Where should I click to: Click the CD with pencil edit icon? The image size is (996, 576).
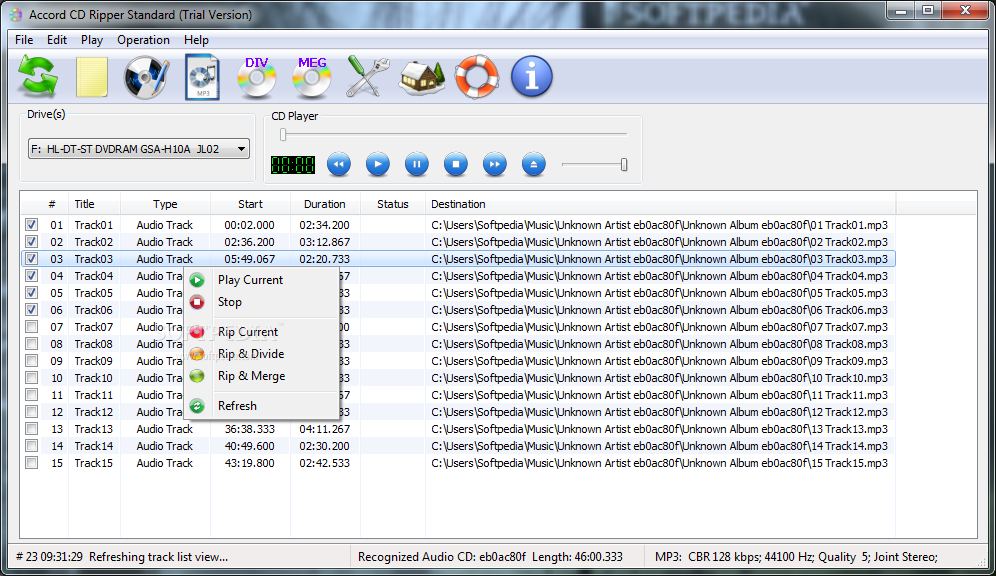coord(146,77)
